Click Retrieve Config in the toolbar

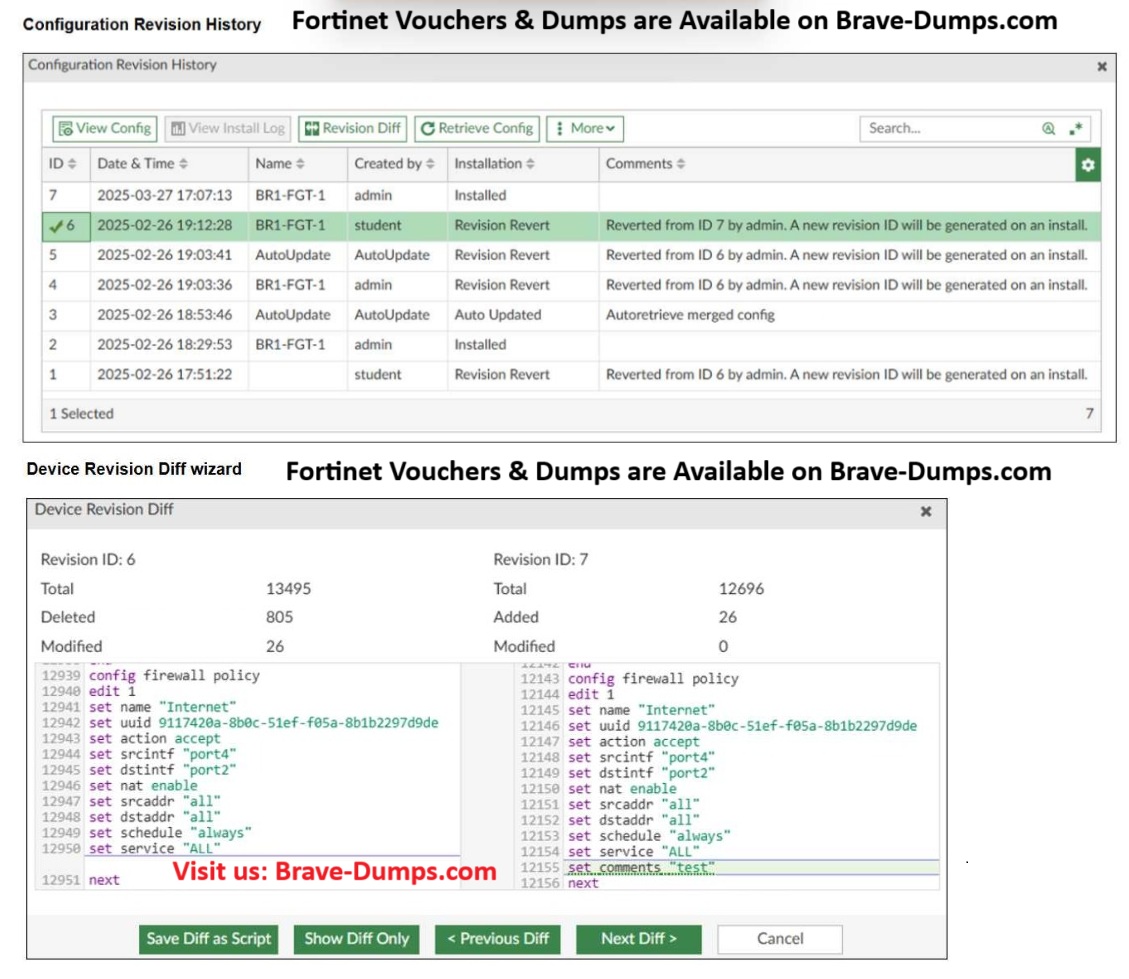476,128
